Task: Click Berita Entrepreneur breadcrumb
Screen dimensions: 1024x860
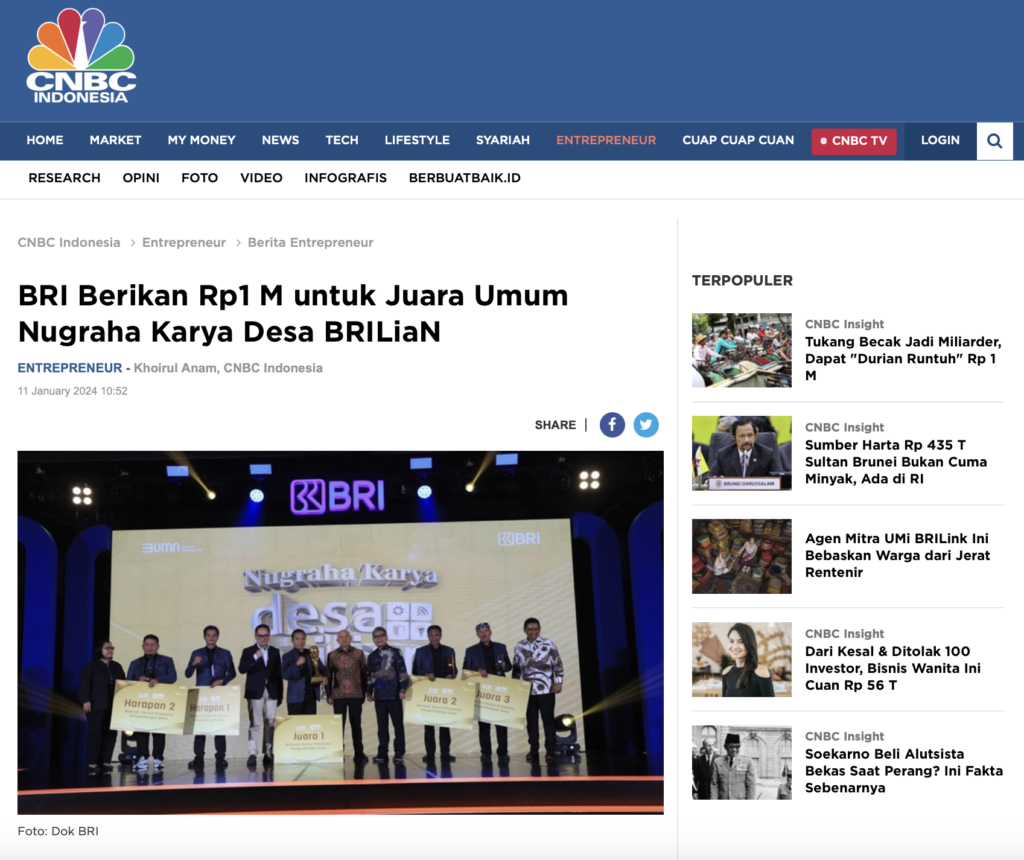Action: coord(310,243)
